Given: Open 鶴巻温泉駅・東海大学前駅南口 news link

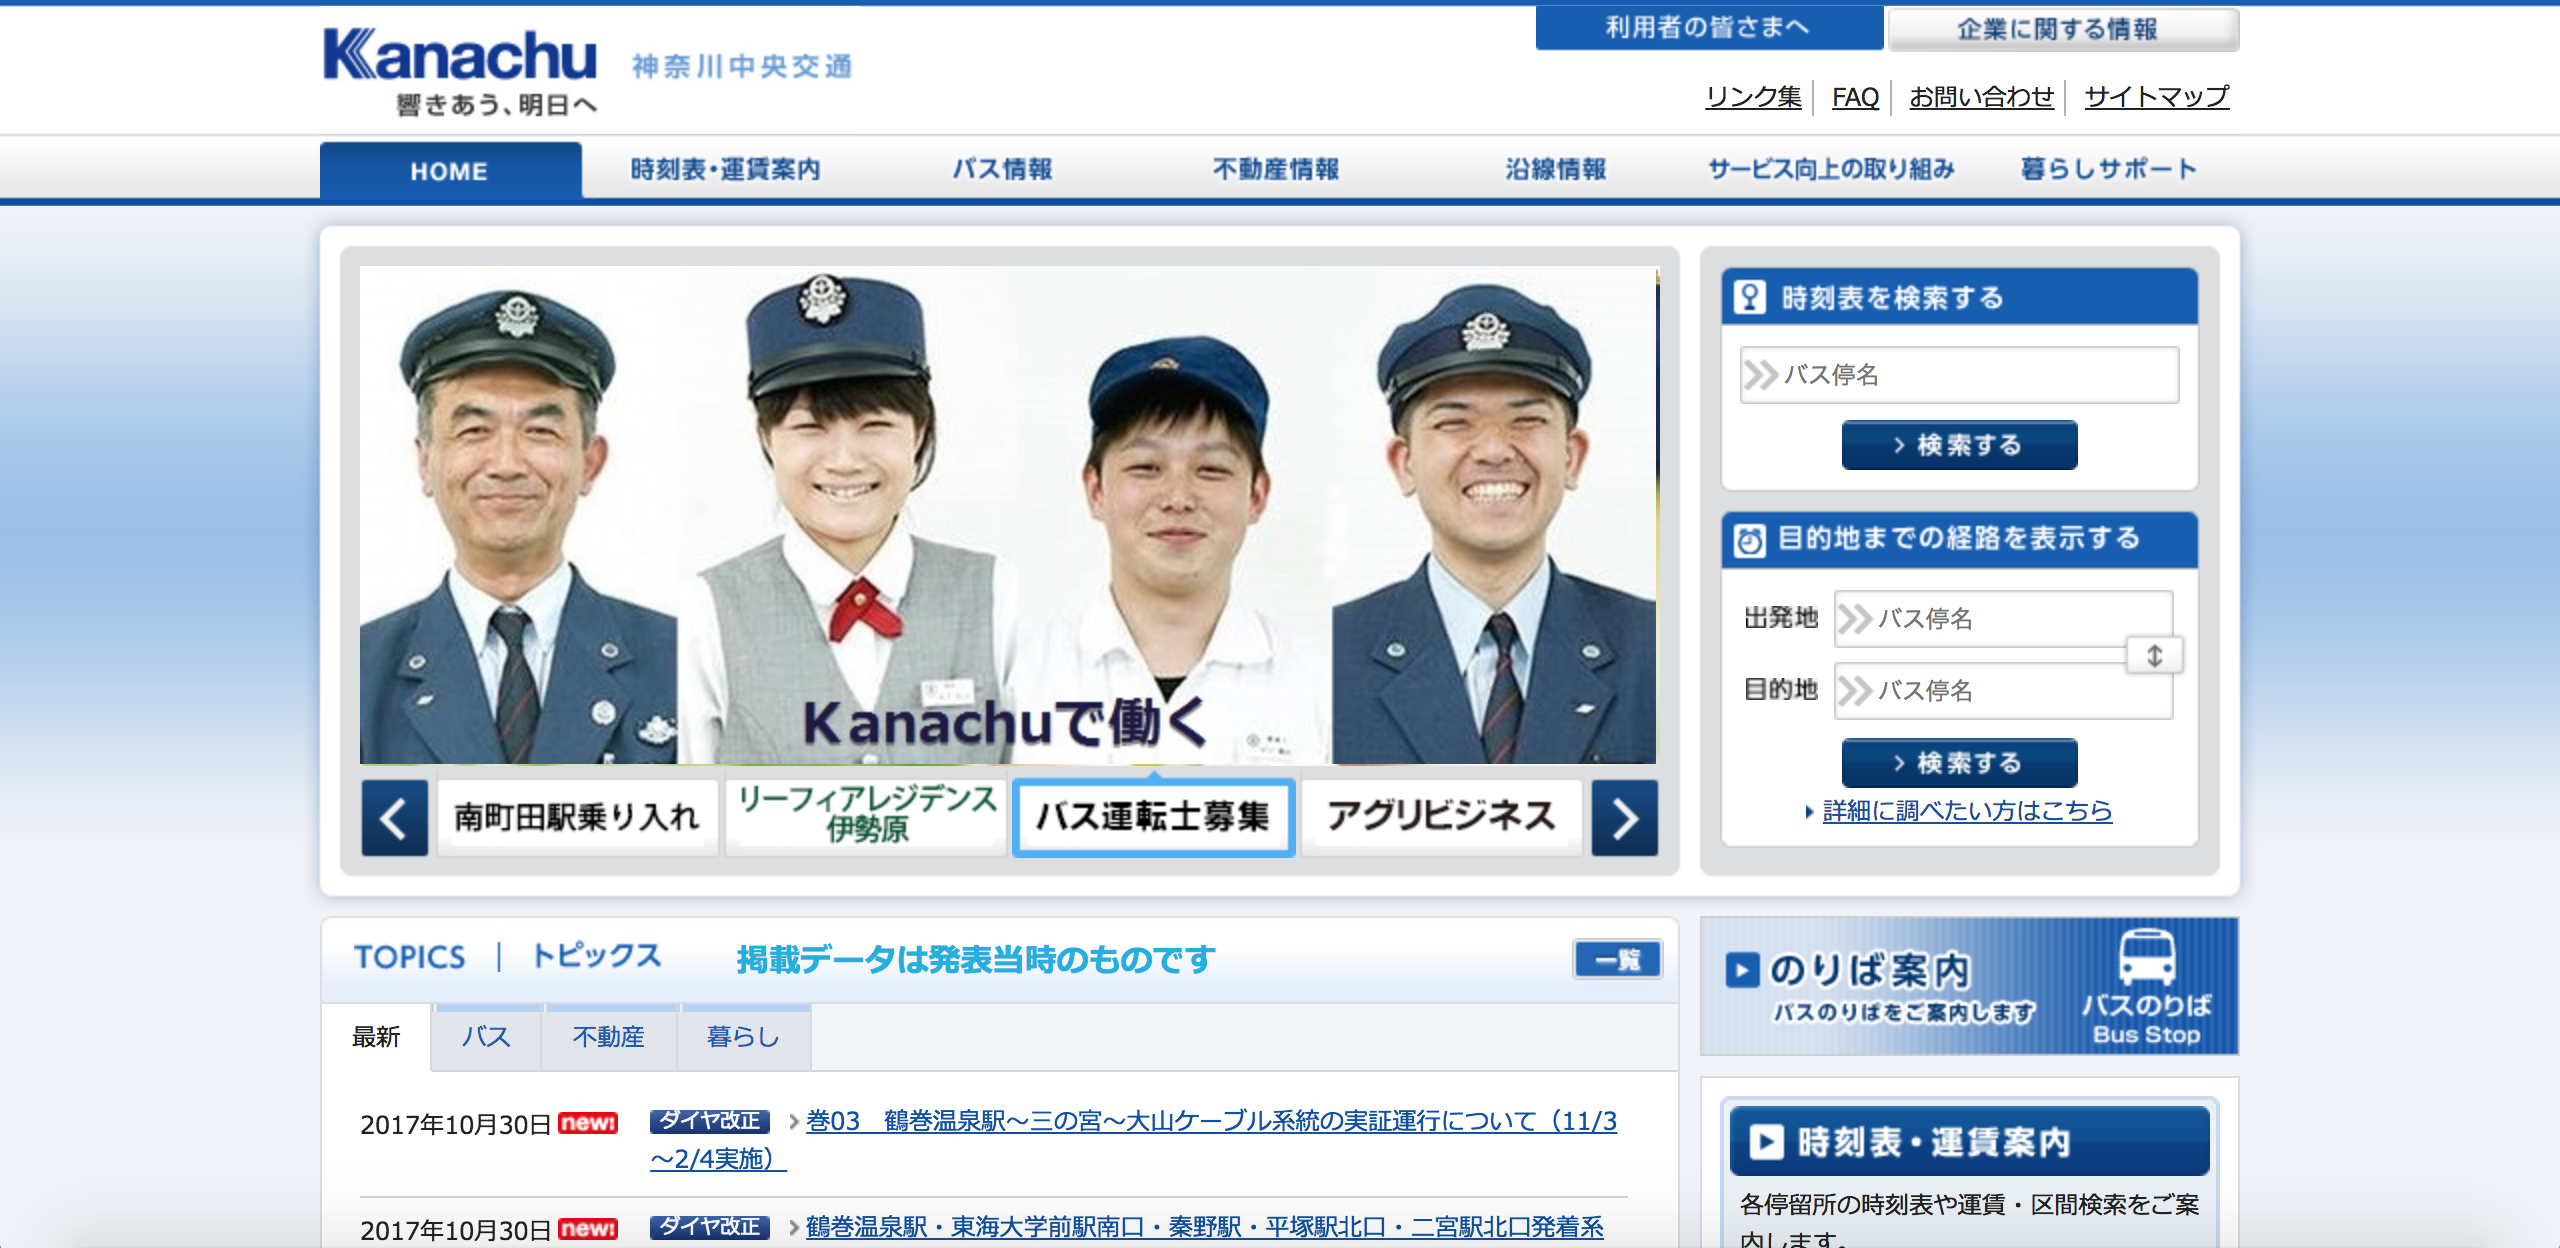Looking at the screenshot, I should tap(1204, 1227).
